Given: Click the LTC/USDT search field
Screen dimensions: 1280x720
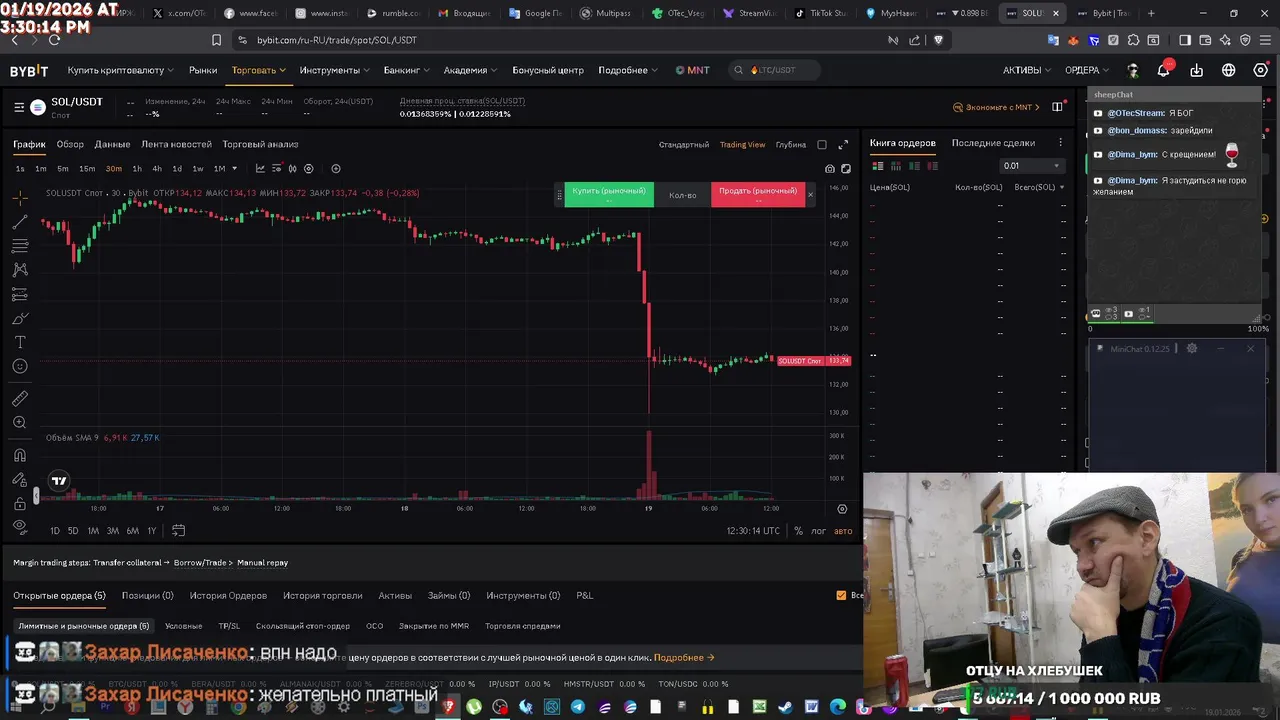Looking at the screenshot, I should point(775,70).
